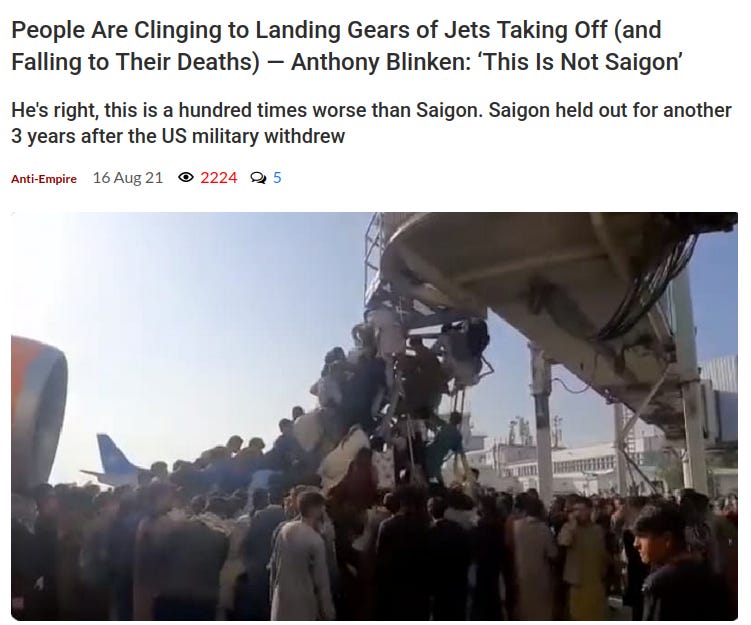Open the 5 comments count
This screenshot has width=751, height=625.
click(277, 178)
